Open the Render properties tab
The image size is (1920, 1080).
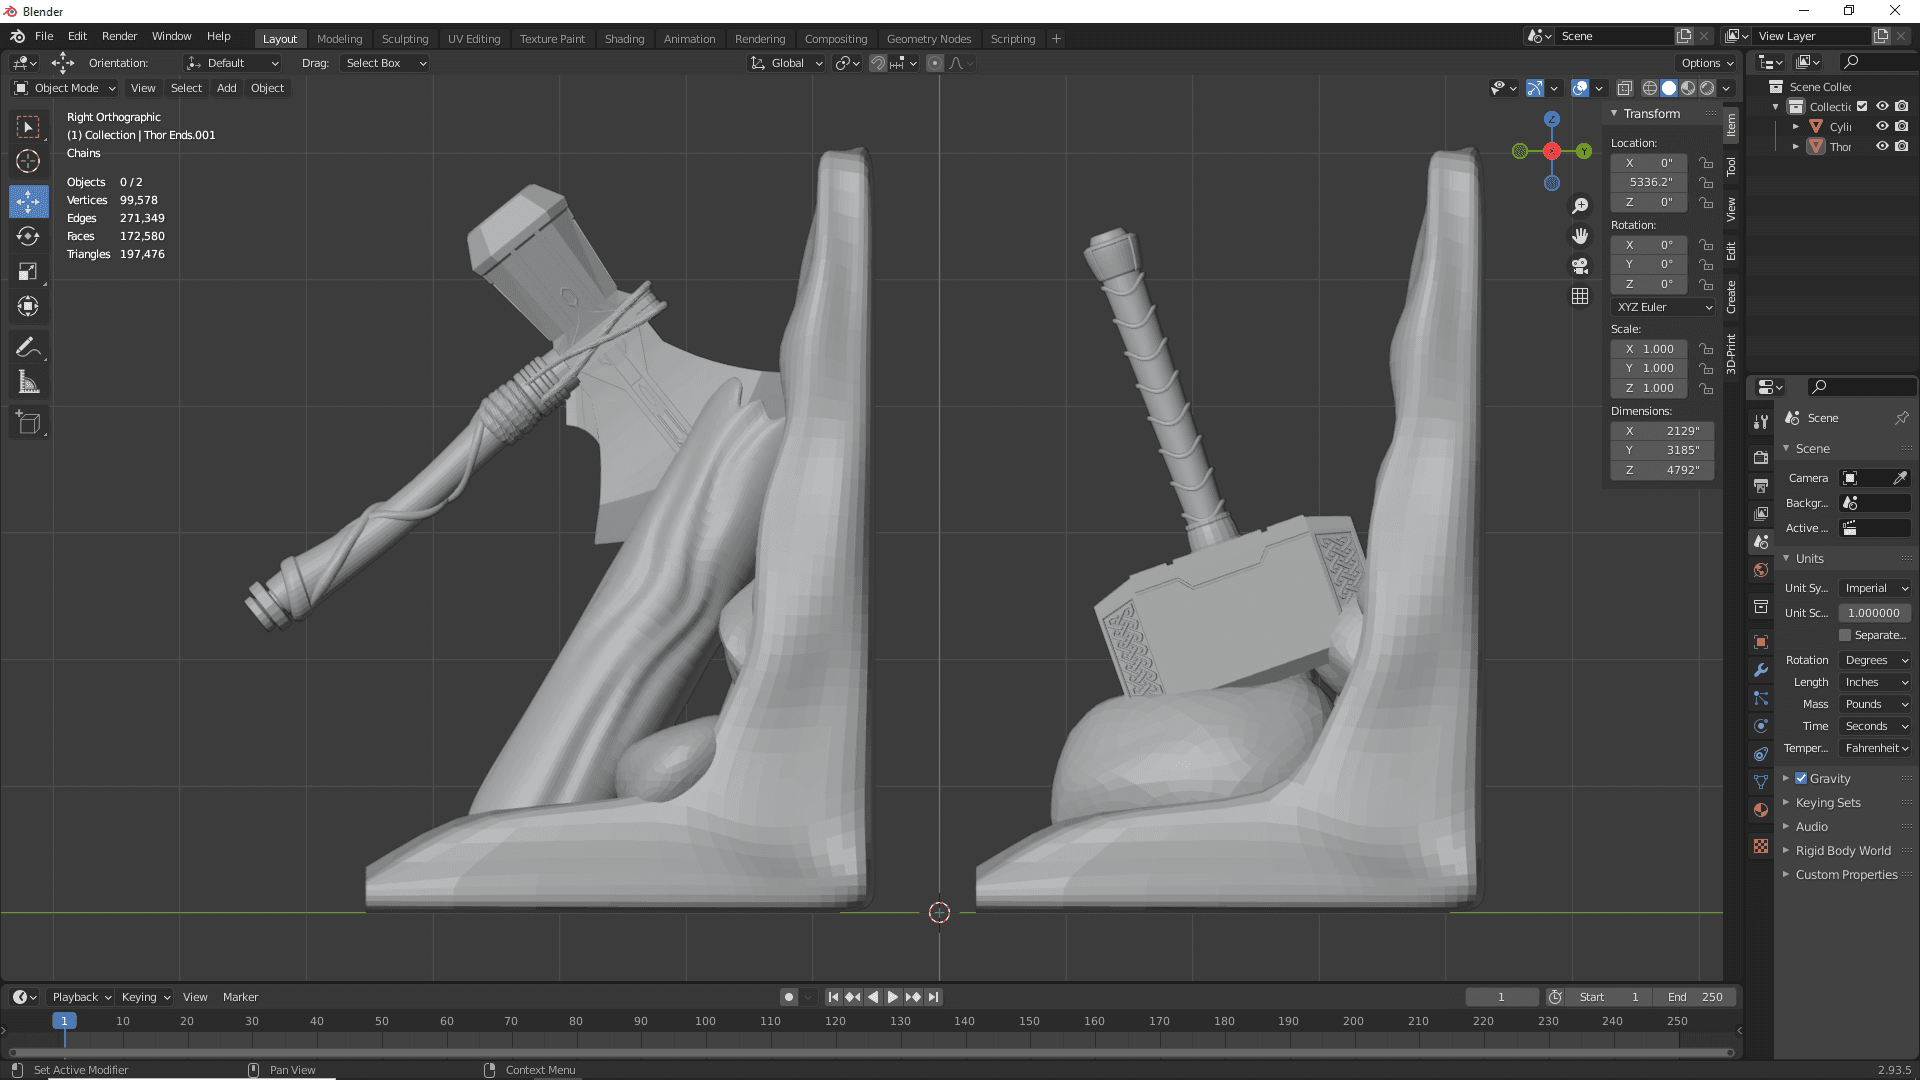(x=1761, y=457)
